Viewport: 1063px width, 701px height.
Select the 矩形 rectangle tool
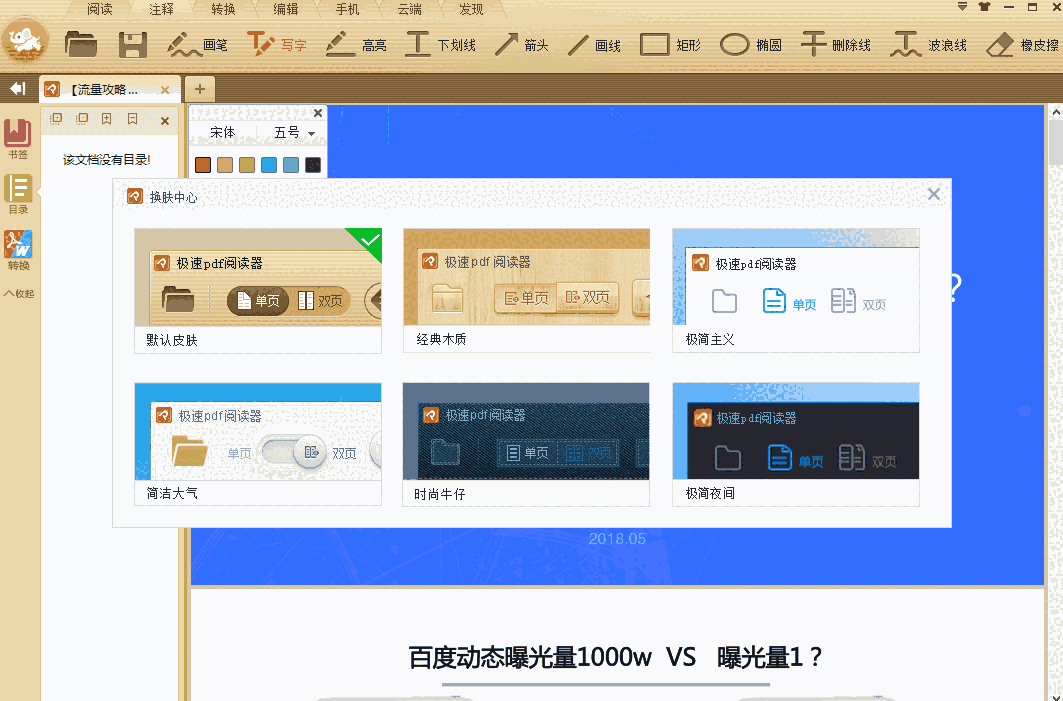click(x=668, y=44)
